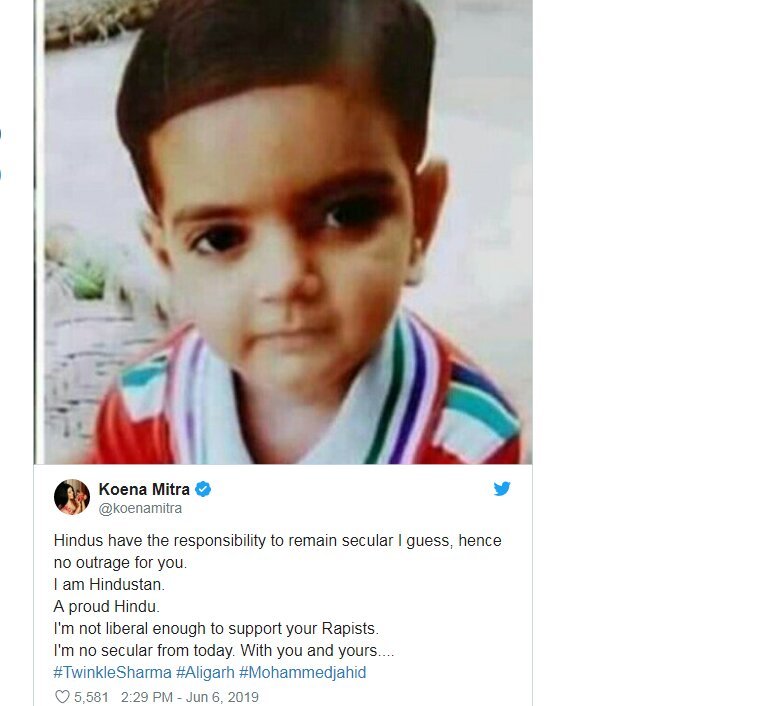
Task: Open the #Mohammedjahid hashtag link
Action: (303, 672)
